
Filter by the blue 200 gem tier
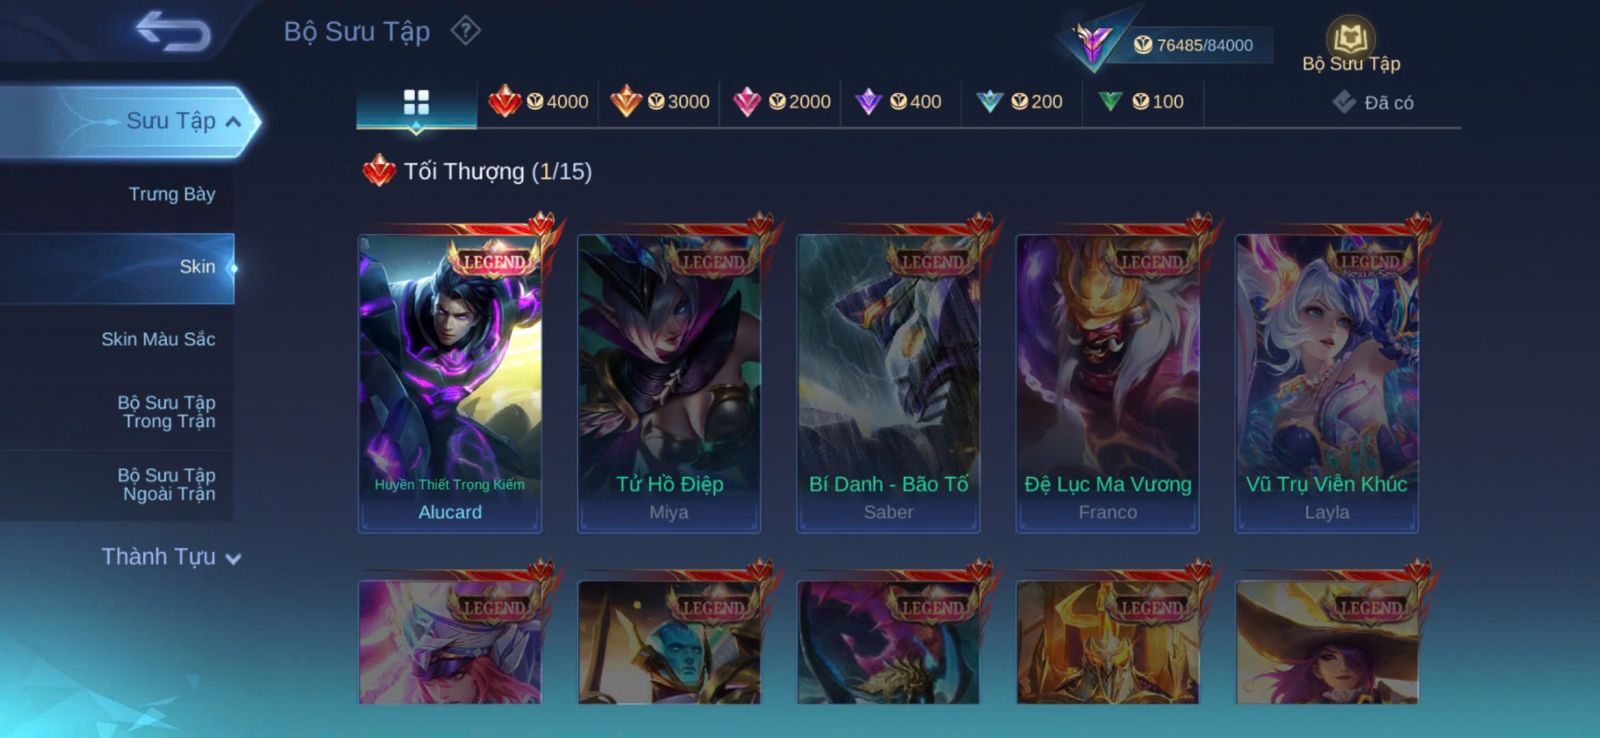tap(1019, 102)
